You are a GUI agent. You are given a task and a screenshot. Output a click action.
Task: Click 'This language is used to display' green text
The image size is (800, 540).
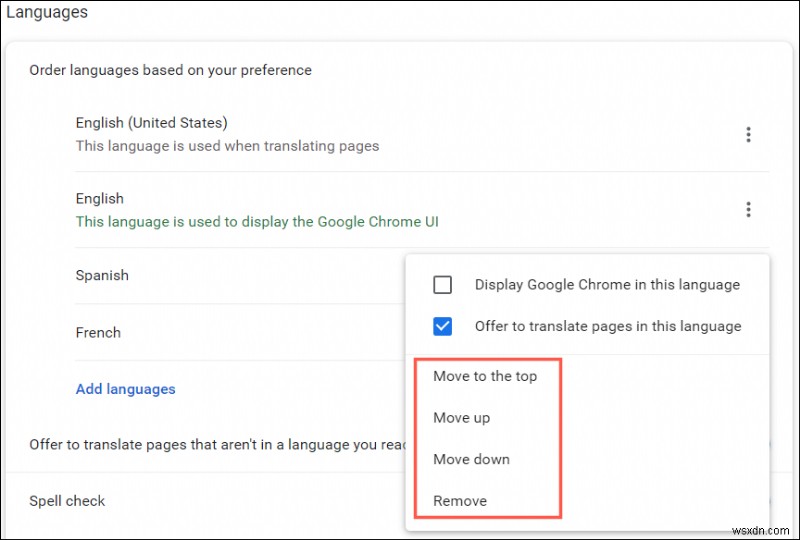[257, 222]
